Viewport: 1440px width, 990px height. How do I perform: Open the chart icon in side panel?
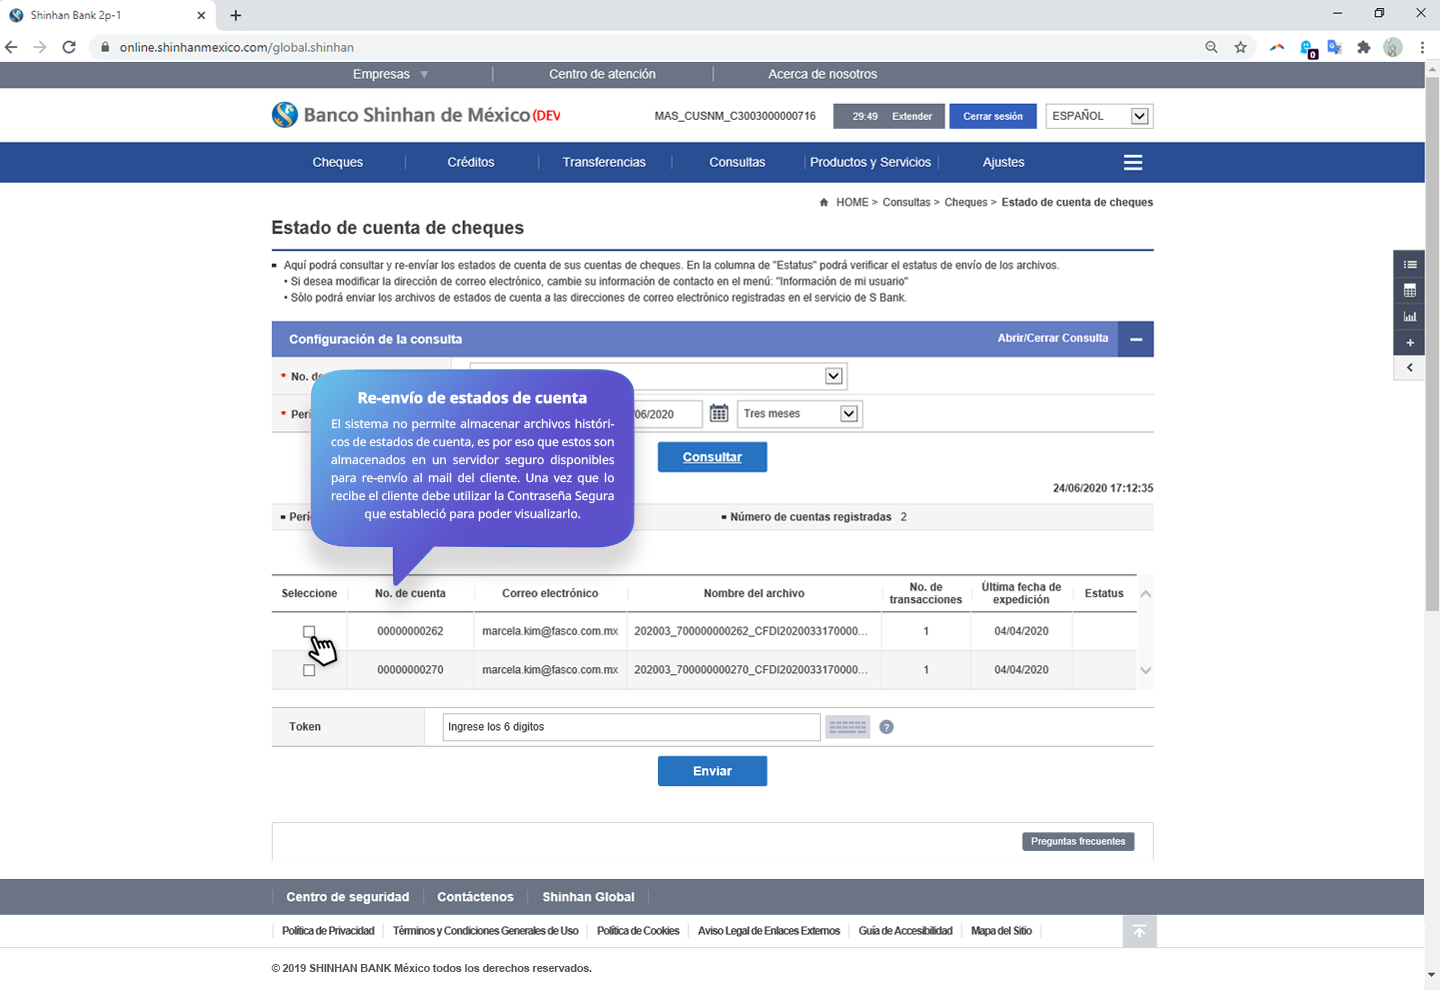(1409, 316)
